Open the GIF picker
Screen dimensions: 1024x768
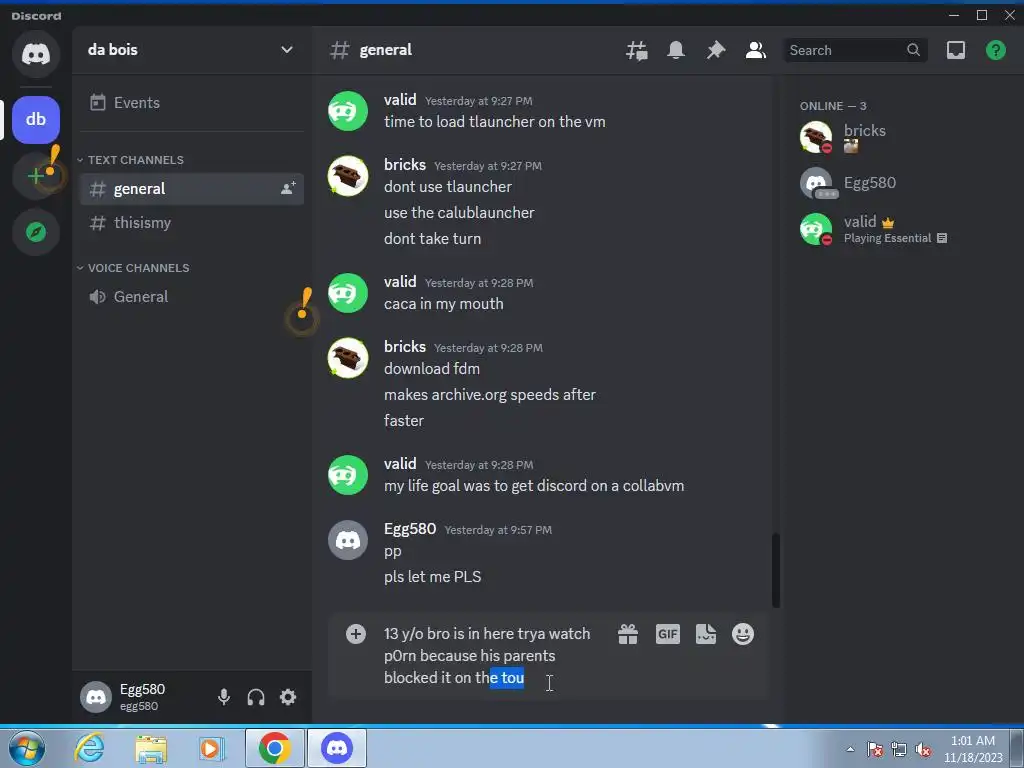click(667, 633)
